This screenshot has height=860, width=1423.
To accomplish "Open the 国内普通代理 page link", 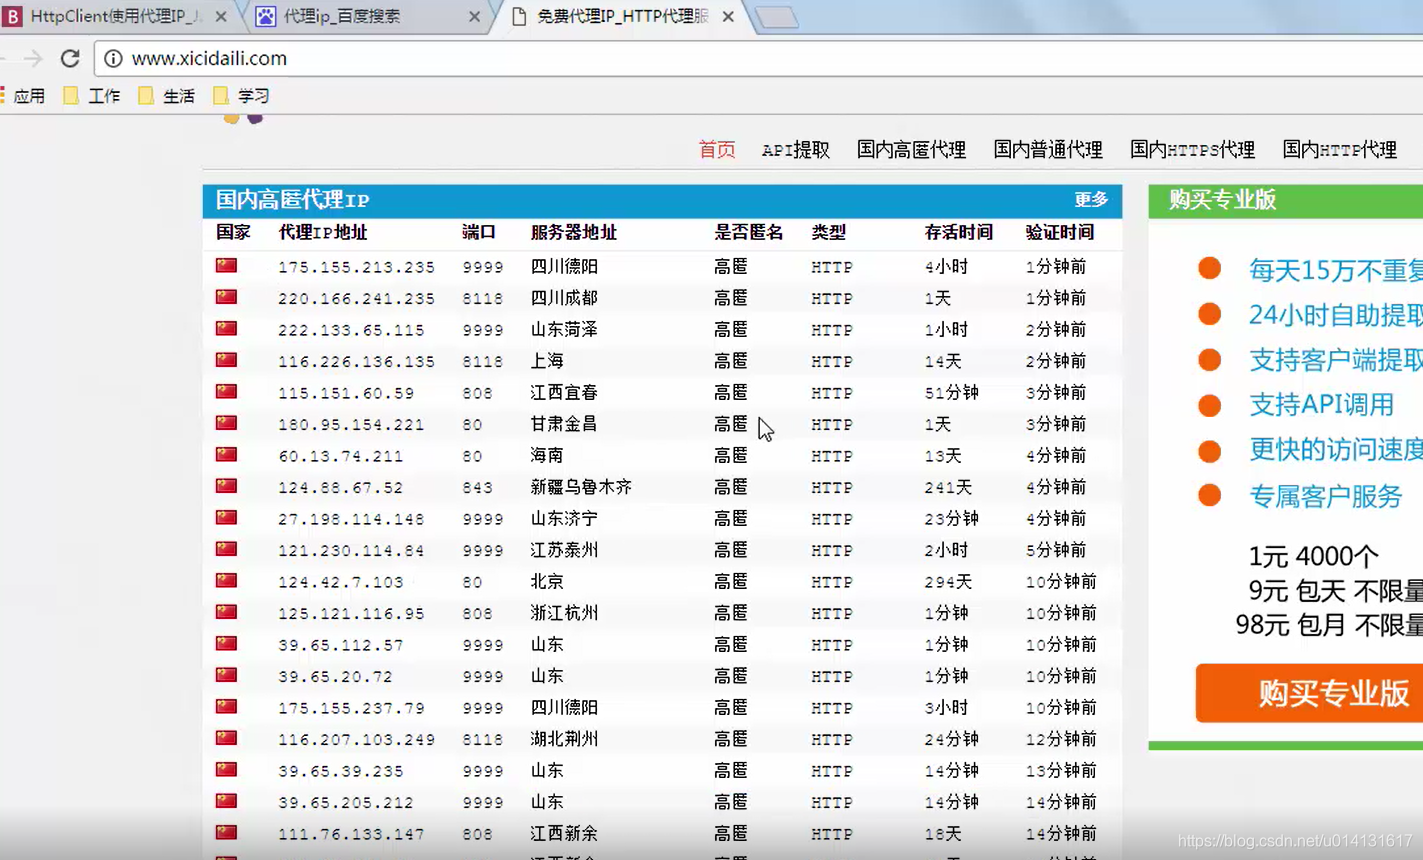I will point(1048,149).
